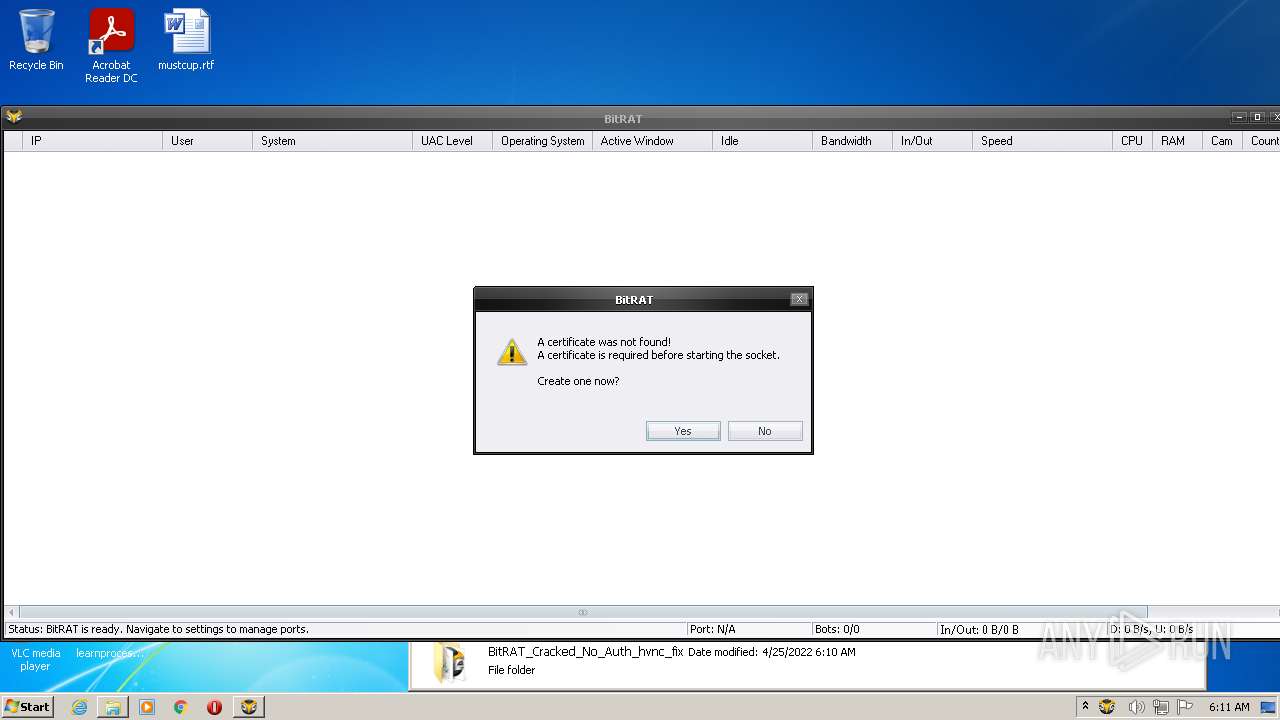Open Acrobat Reader DC desktop shortcut
Image resolution: width=1280 pixels, height=720 pixels.
point(111,46)
